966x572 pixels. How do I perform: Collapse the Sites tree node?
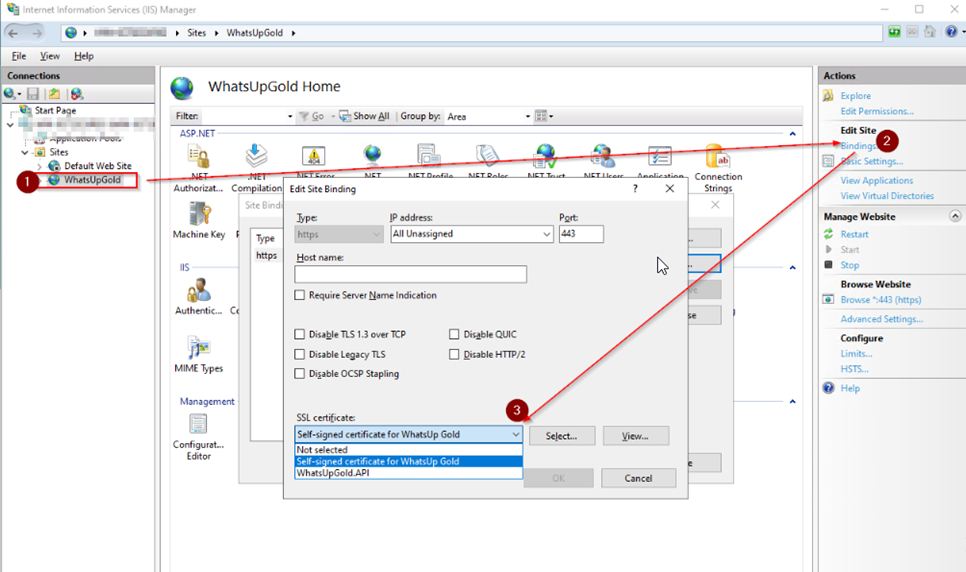[x=25, y=152]
